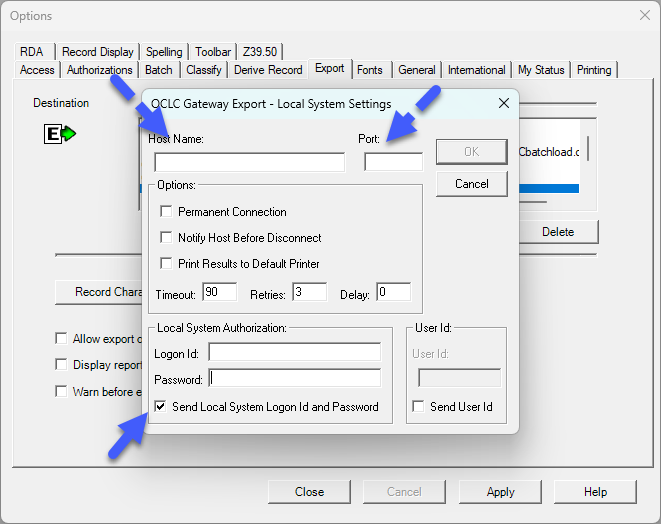Click the Record Characteristics button
Viewport: 661px width, 524px height.
click(x=99, y=292)
